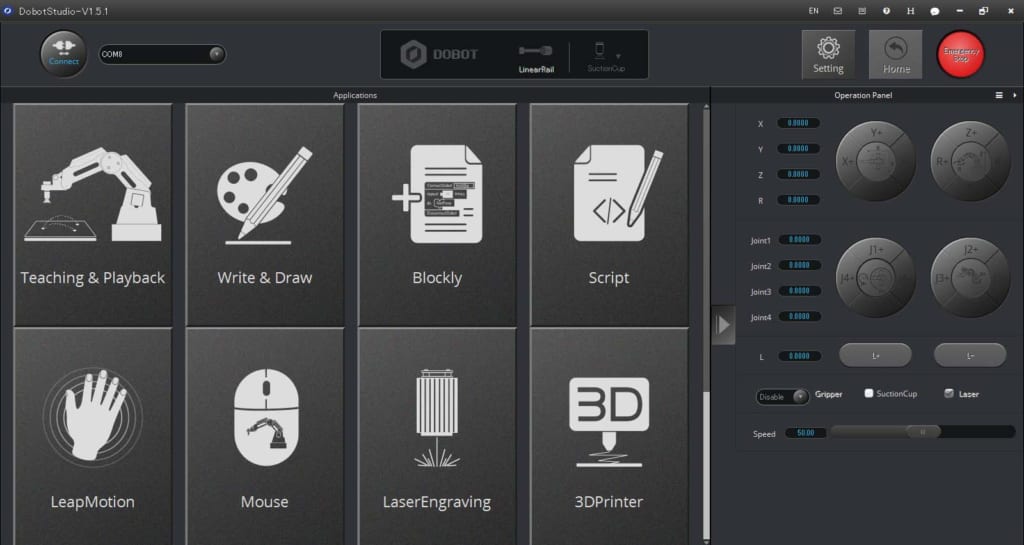
Task: Open the Script editor tile
Action: pos(609,215)
